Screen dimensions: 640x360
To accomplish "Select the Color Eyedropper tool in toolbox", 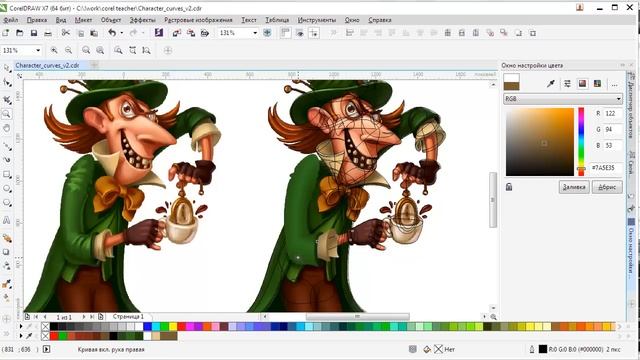I will click(7, 283).
